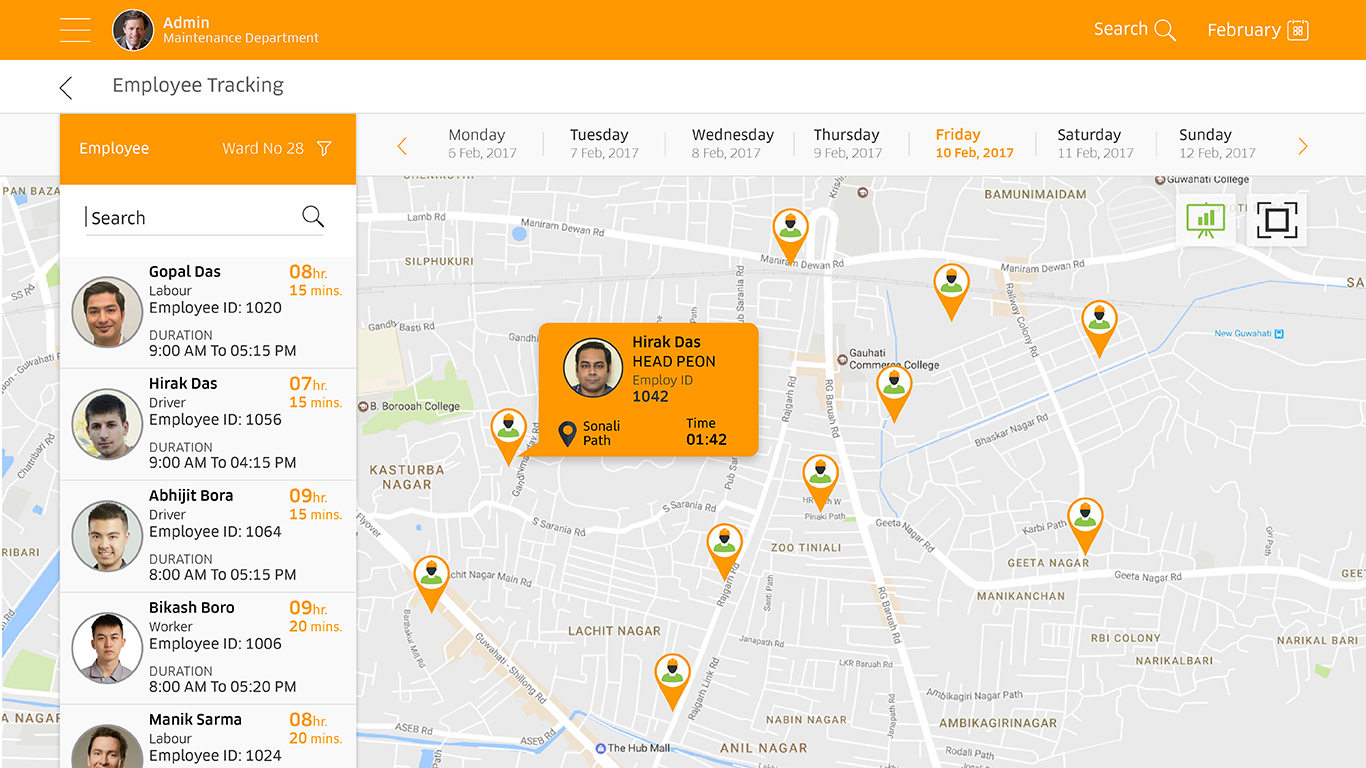Go back using the back arrow
This screenshot has width=1366, height=768.
pyautogui.click(x=66, y=88)
